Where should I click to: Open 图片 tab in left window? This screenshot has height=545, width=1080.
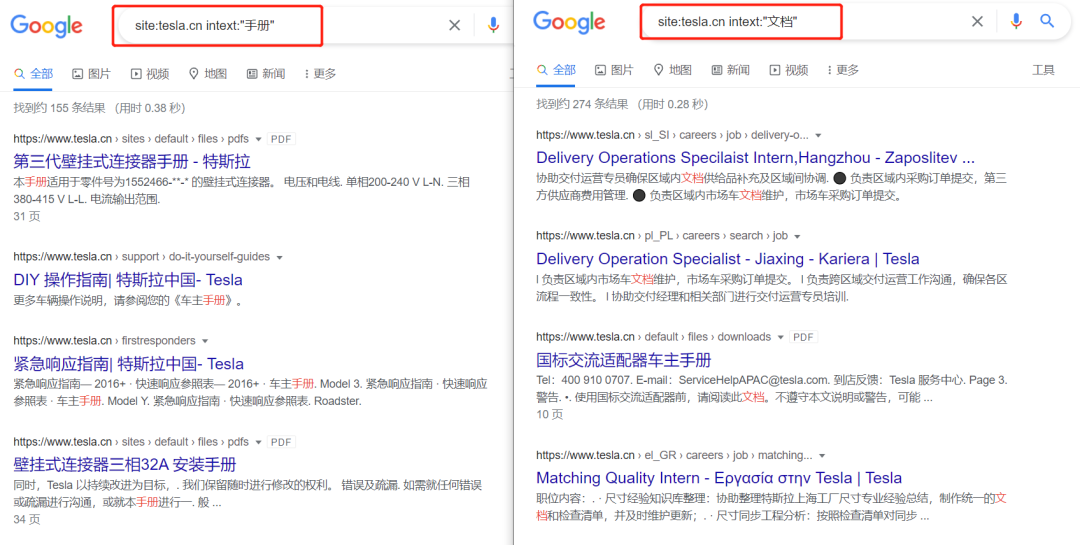click(x=91, y=74)
